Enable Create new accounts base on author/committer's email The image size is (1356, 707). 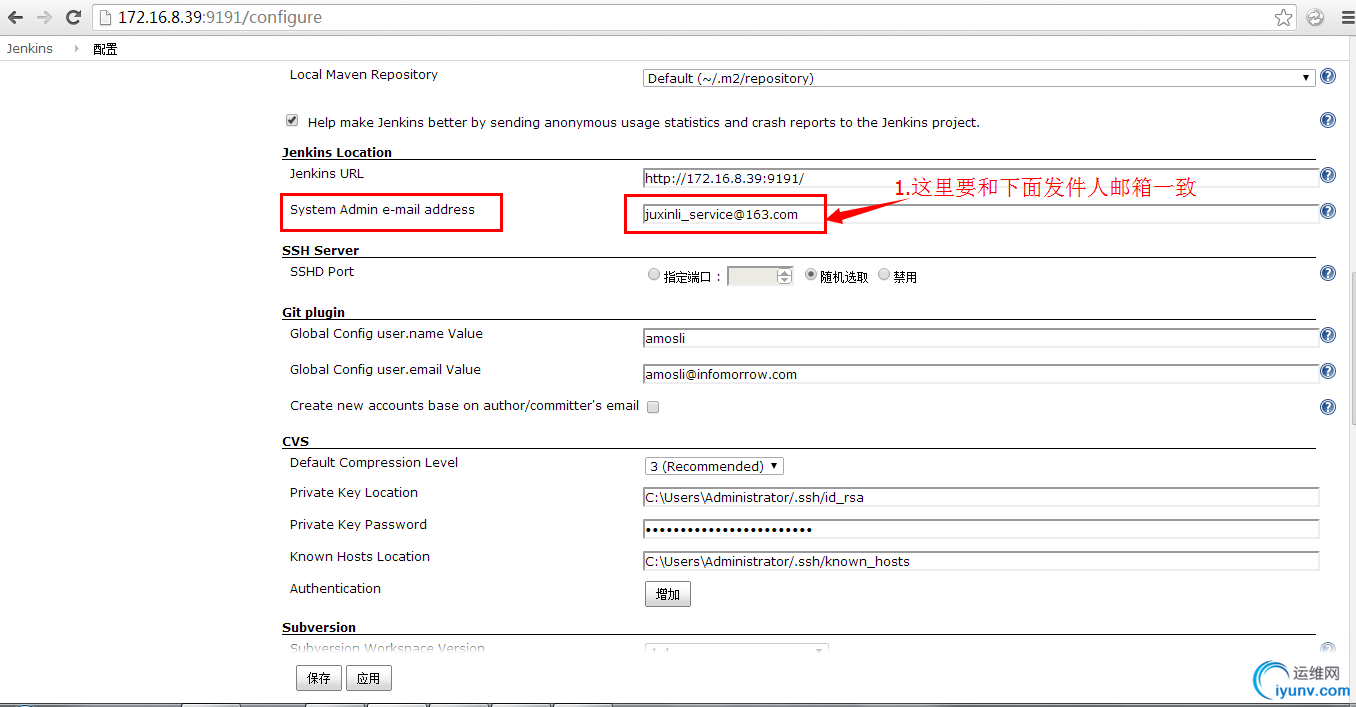pos(653,407)
